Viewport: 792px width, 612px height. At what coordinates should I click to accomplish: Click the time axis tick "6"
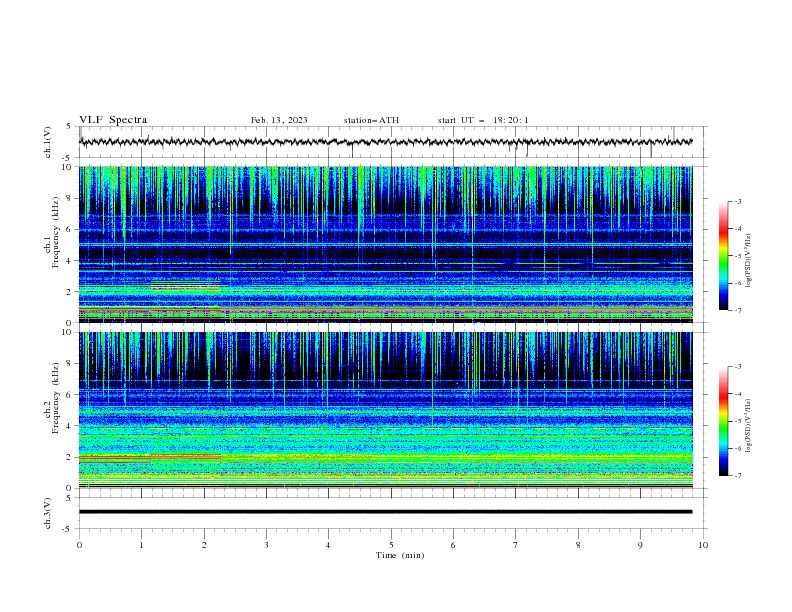tap(453, 545)
